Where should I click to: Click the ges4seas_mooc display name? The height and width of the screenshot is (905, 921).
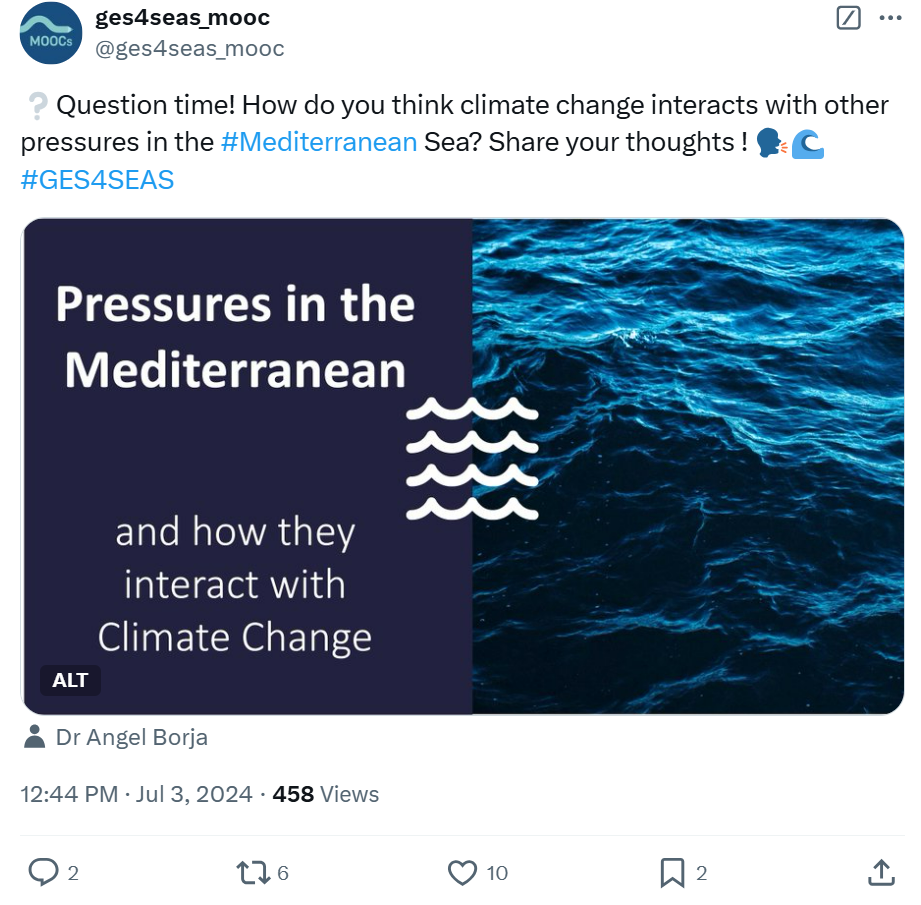coord(182,17)
